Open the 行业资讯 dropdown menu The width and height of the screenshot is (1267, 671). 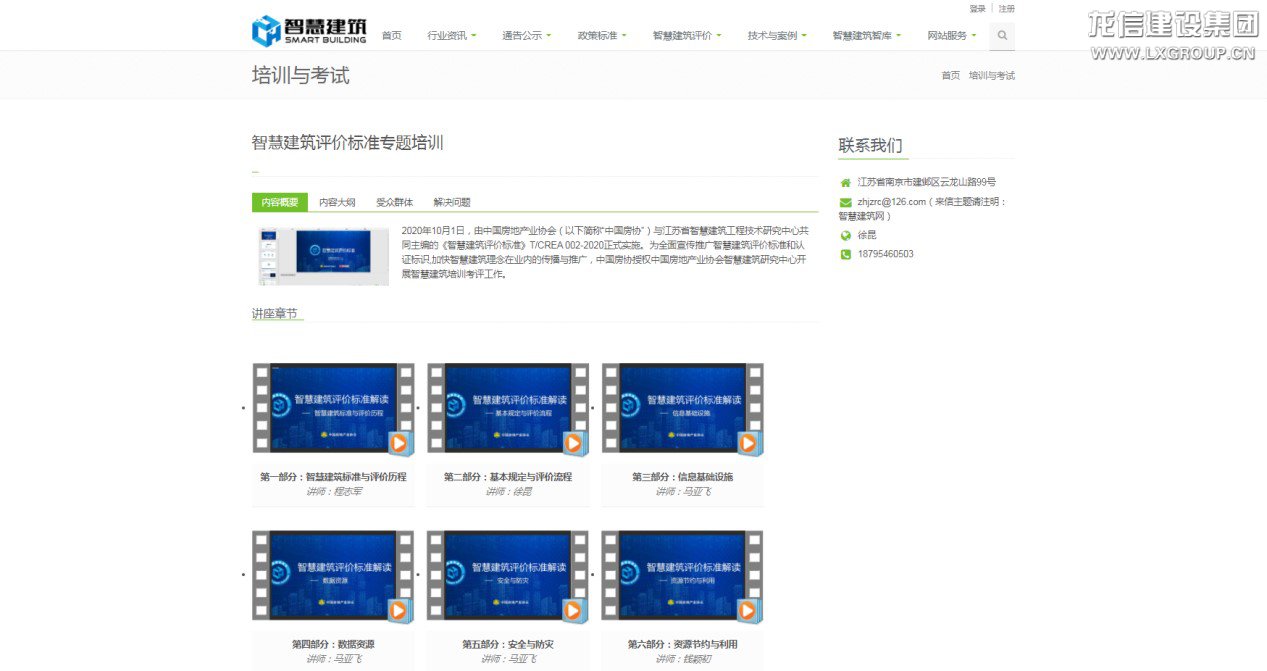coord(448,34)
